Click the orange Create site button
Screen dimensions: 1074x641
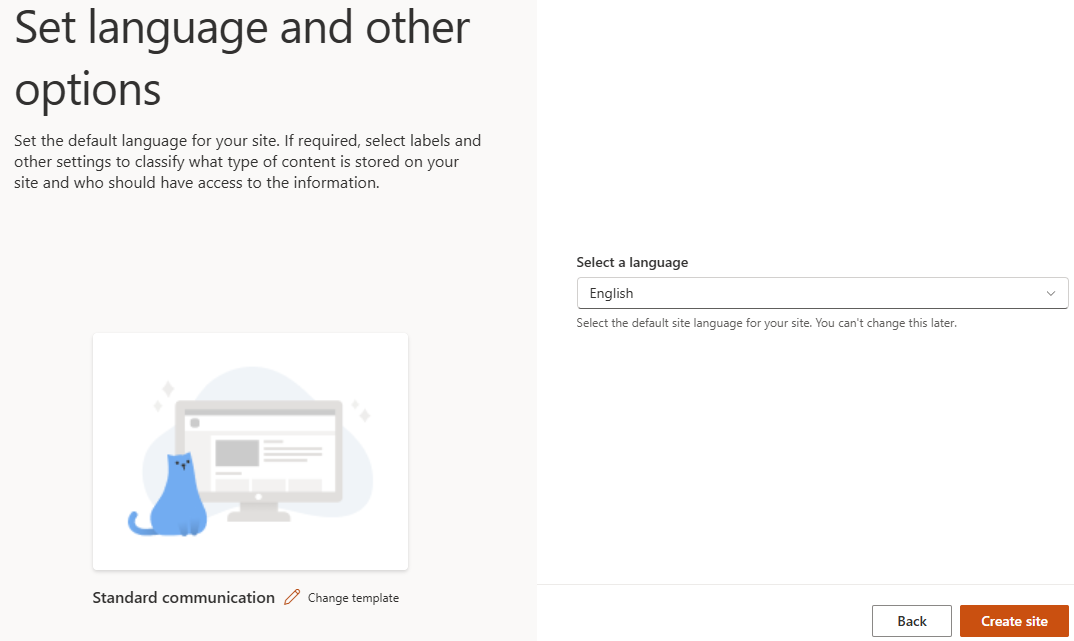click(1014, 621)
